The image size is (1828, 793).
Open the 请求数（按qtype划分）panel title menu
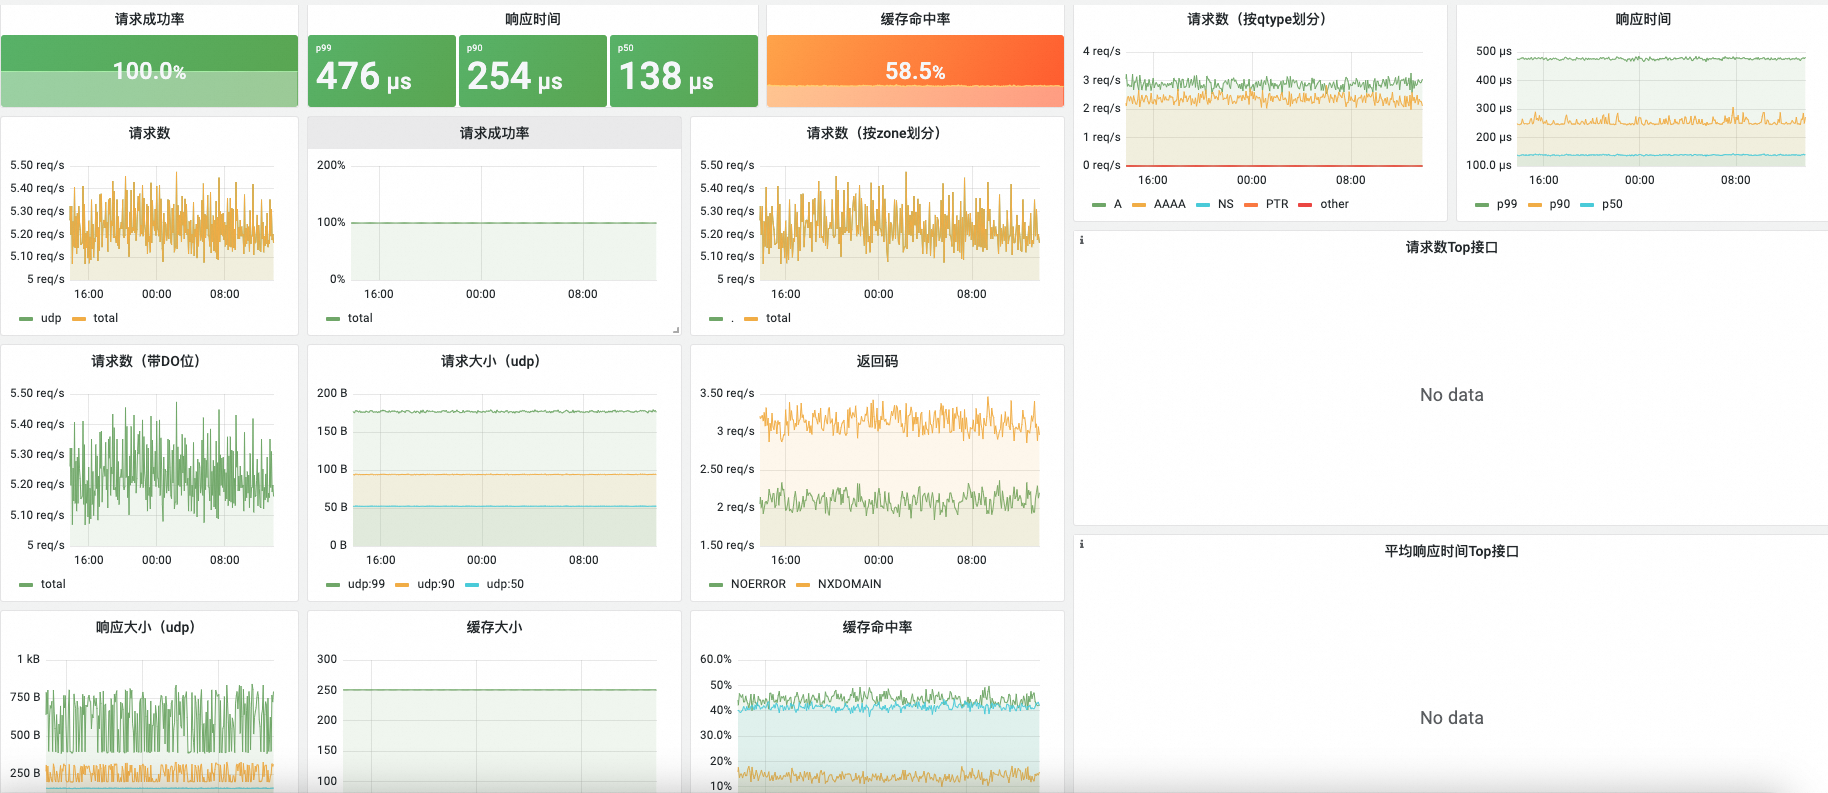(x=1260, y=19)
